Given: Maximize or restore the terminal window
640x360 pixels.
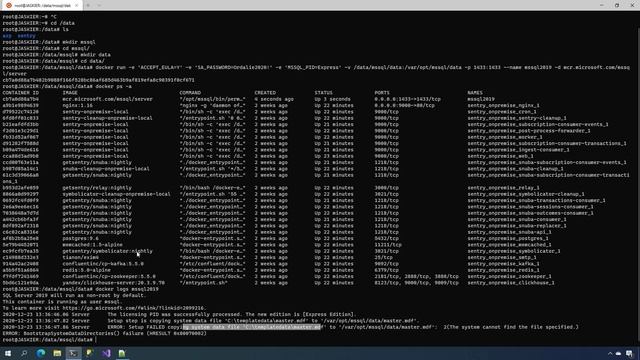Looking at the screenshot, I should click(617, 5).
